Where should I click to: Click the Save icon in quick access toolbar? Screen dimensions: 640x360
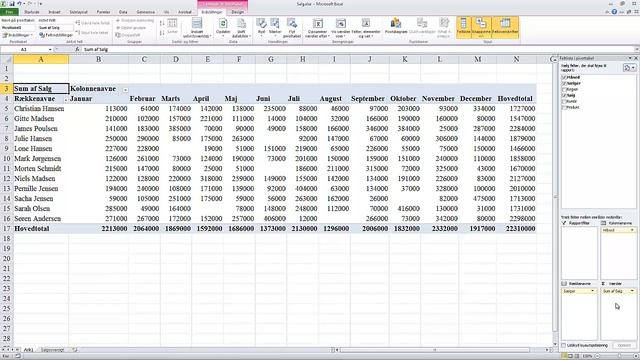[x=12, y=4]
